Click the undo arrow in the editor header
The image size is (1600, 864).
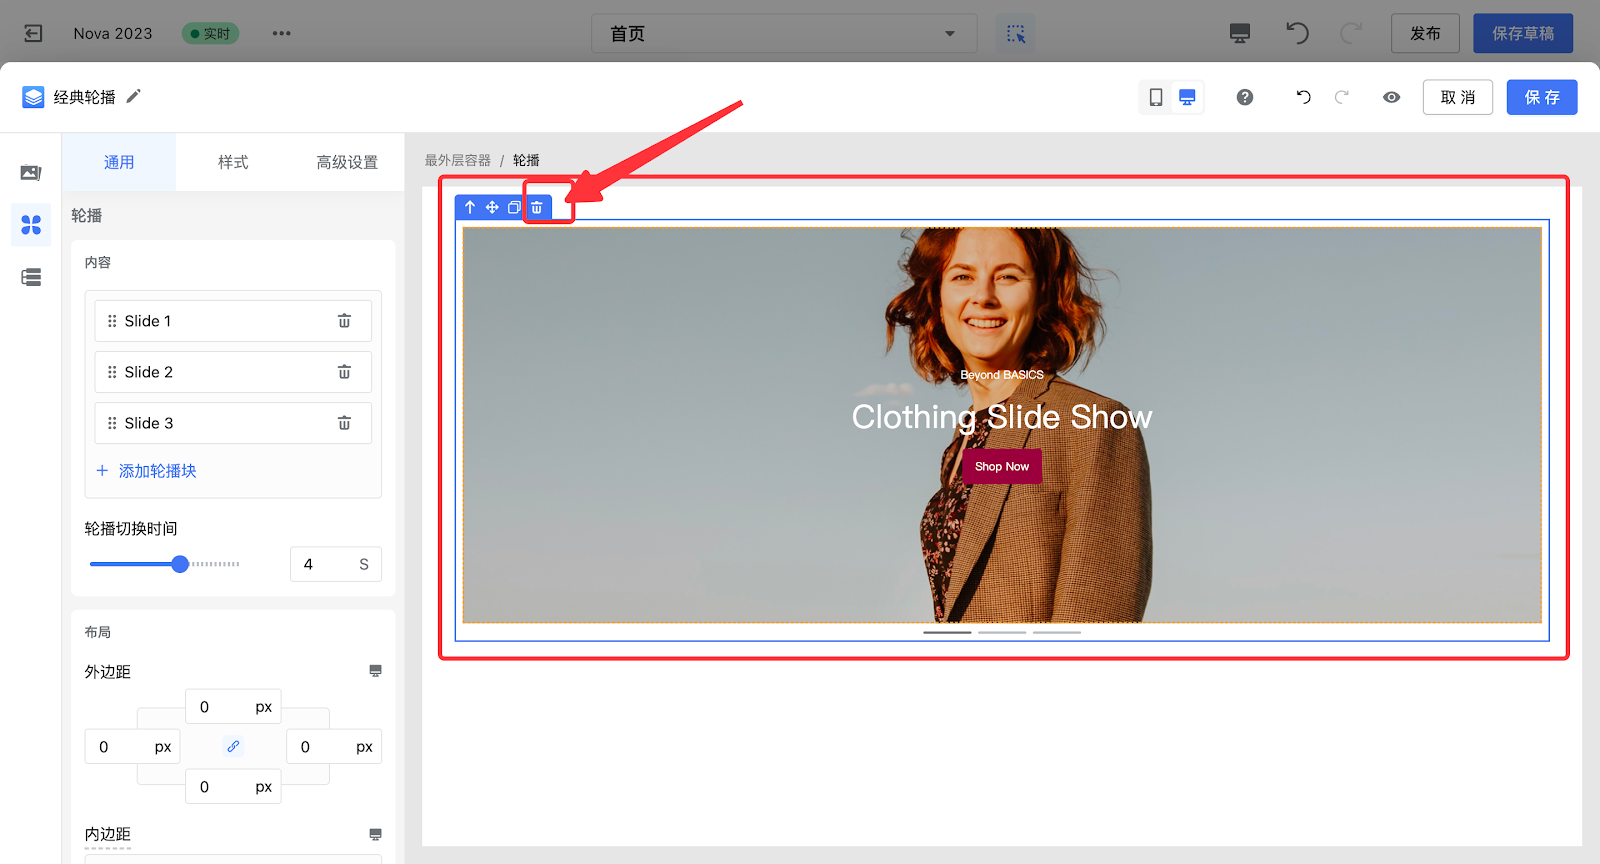point(1303,97)
